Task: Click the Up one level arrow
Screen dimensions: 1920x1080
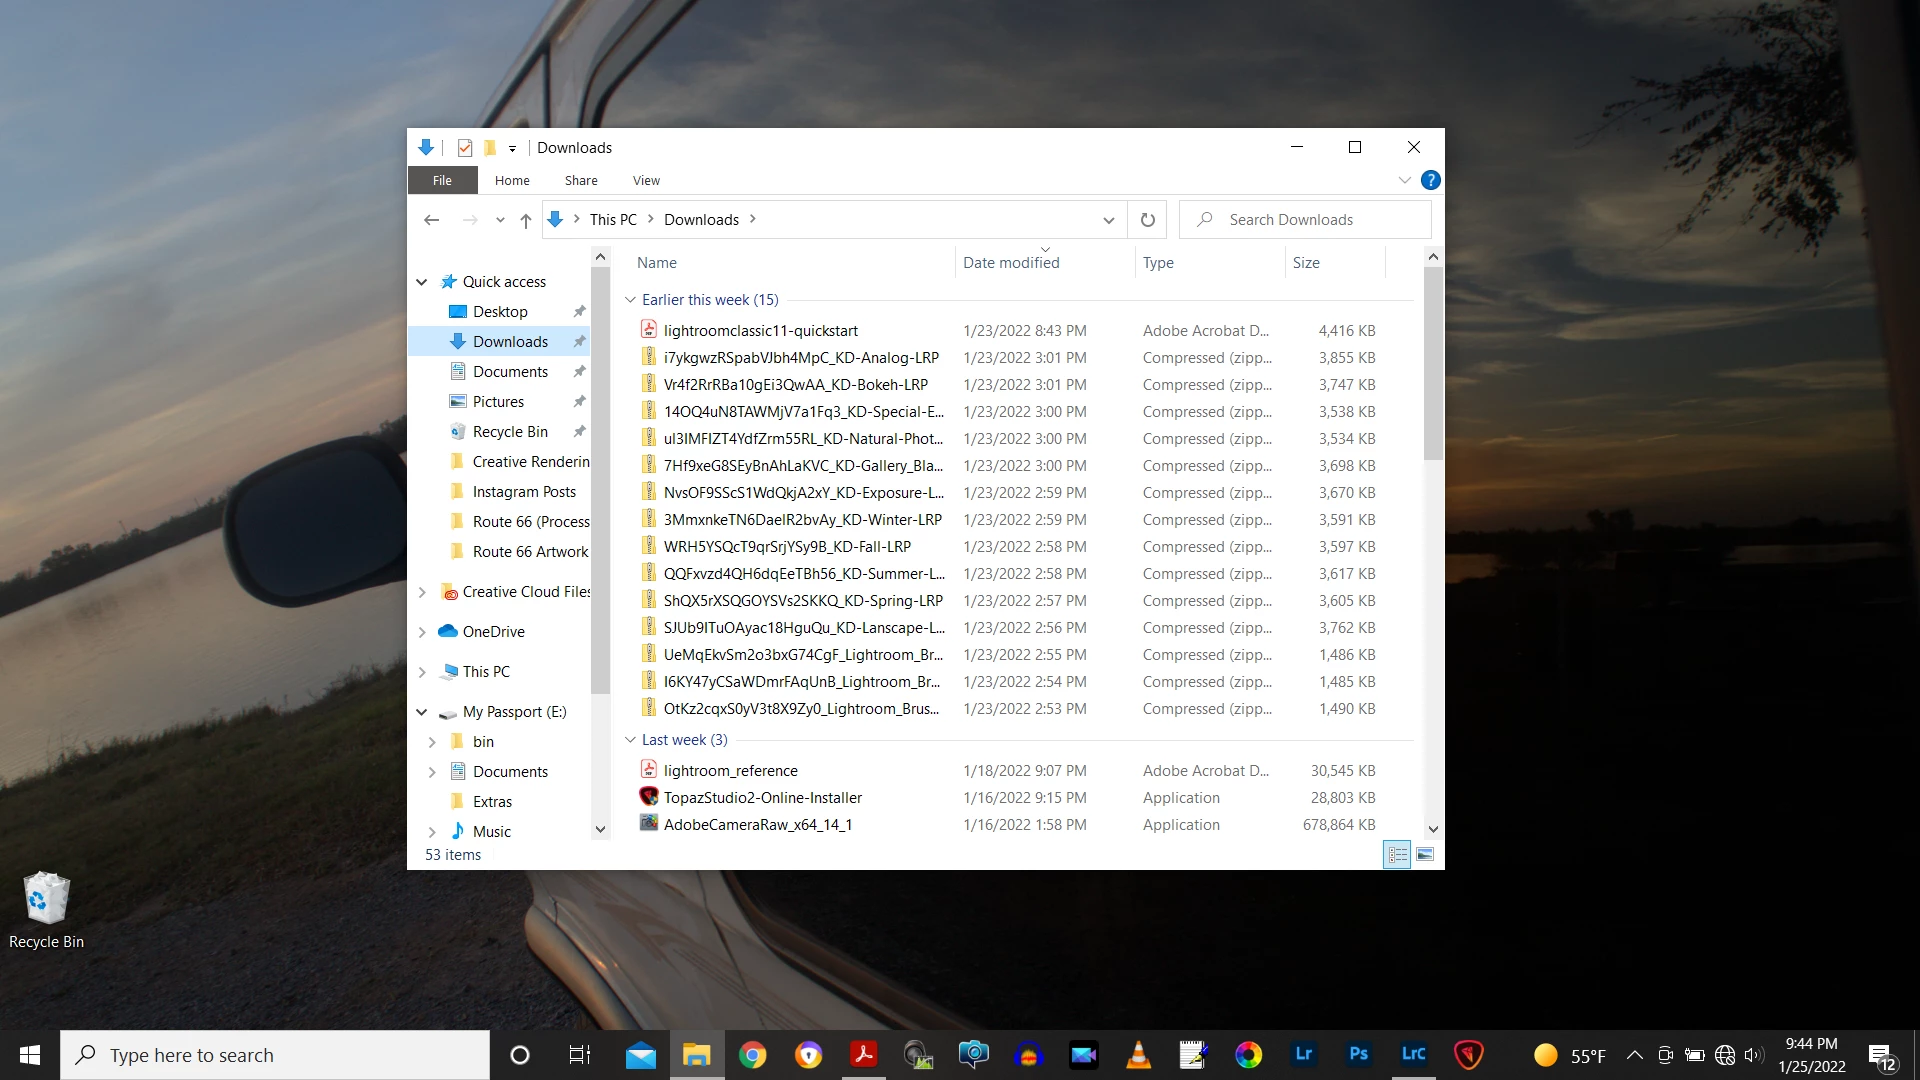Action: point(526,220)
